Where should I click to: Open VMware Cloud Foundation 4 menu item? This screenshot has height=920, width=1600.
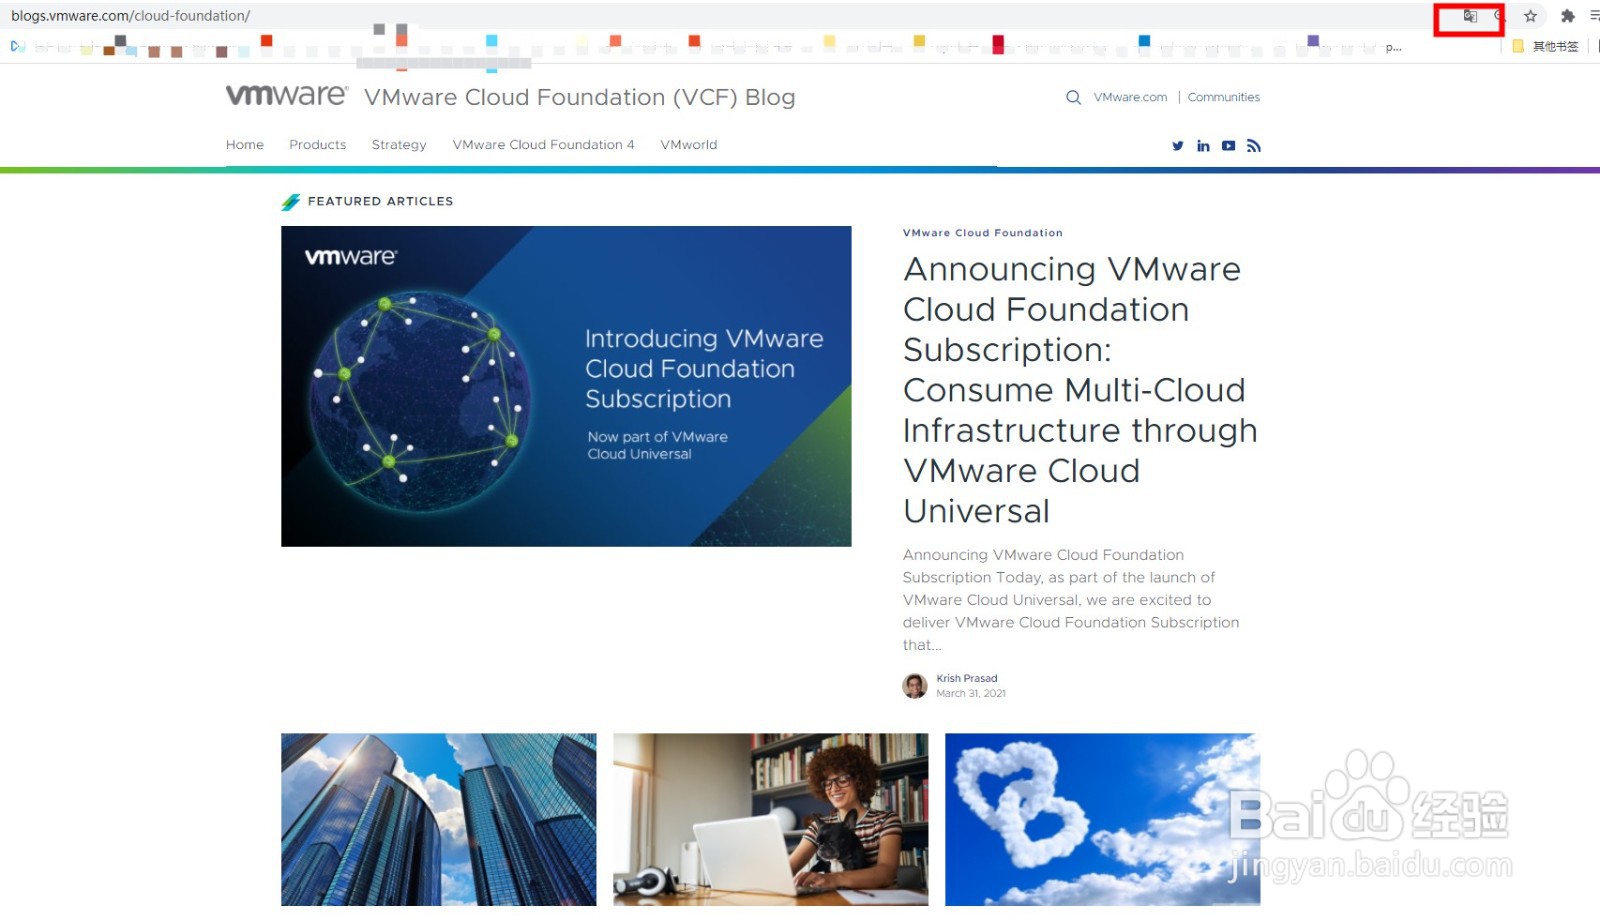[x=543, y=145]
